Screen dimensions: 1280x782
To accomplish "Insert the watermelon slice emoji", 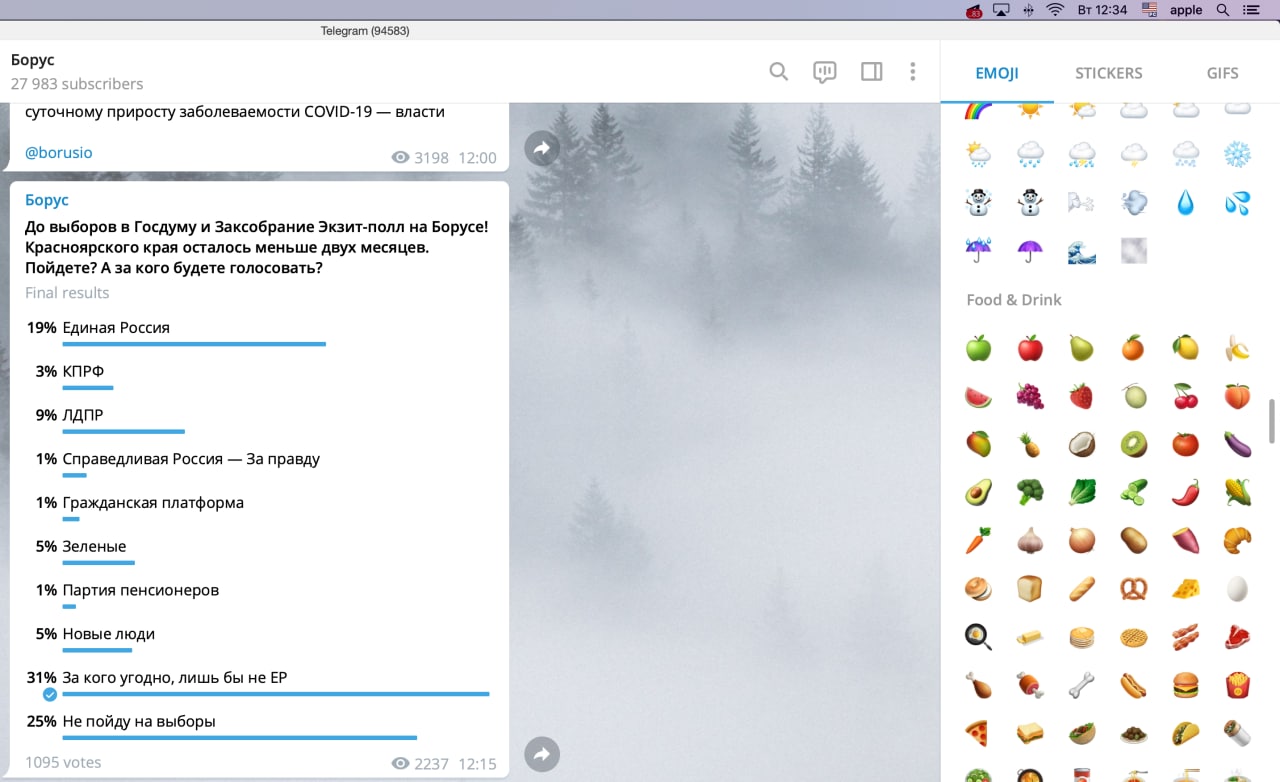I will tap(978, 396).
